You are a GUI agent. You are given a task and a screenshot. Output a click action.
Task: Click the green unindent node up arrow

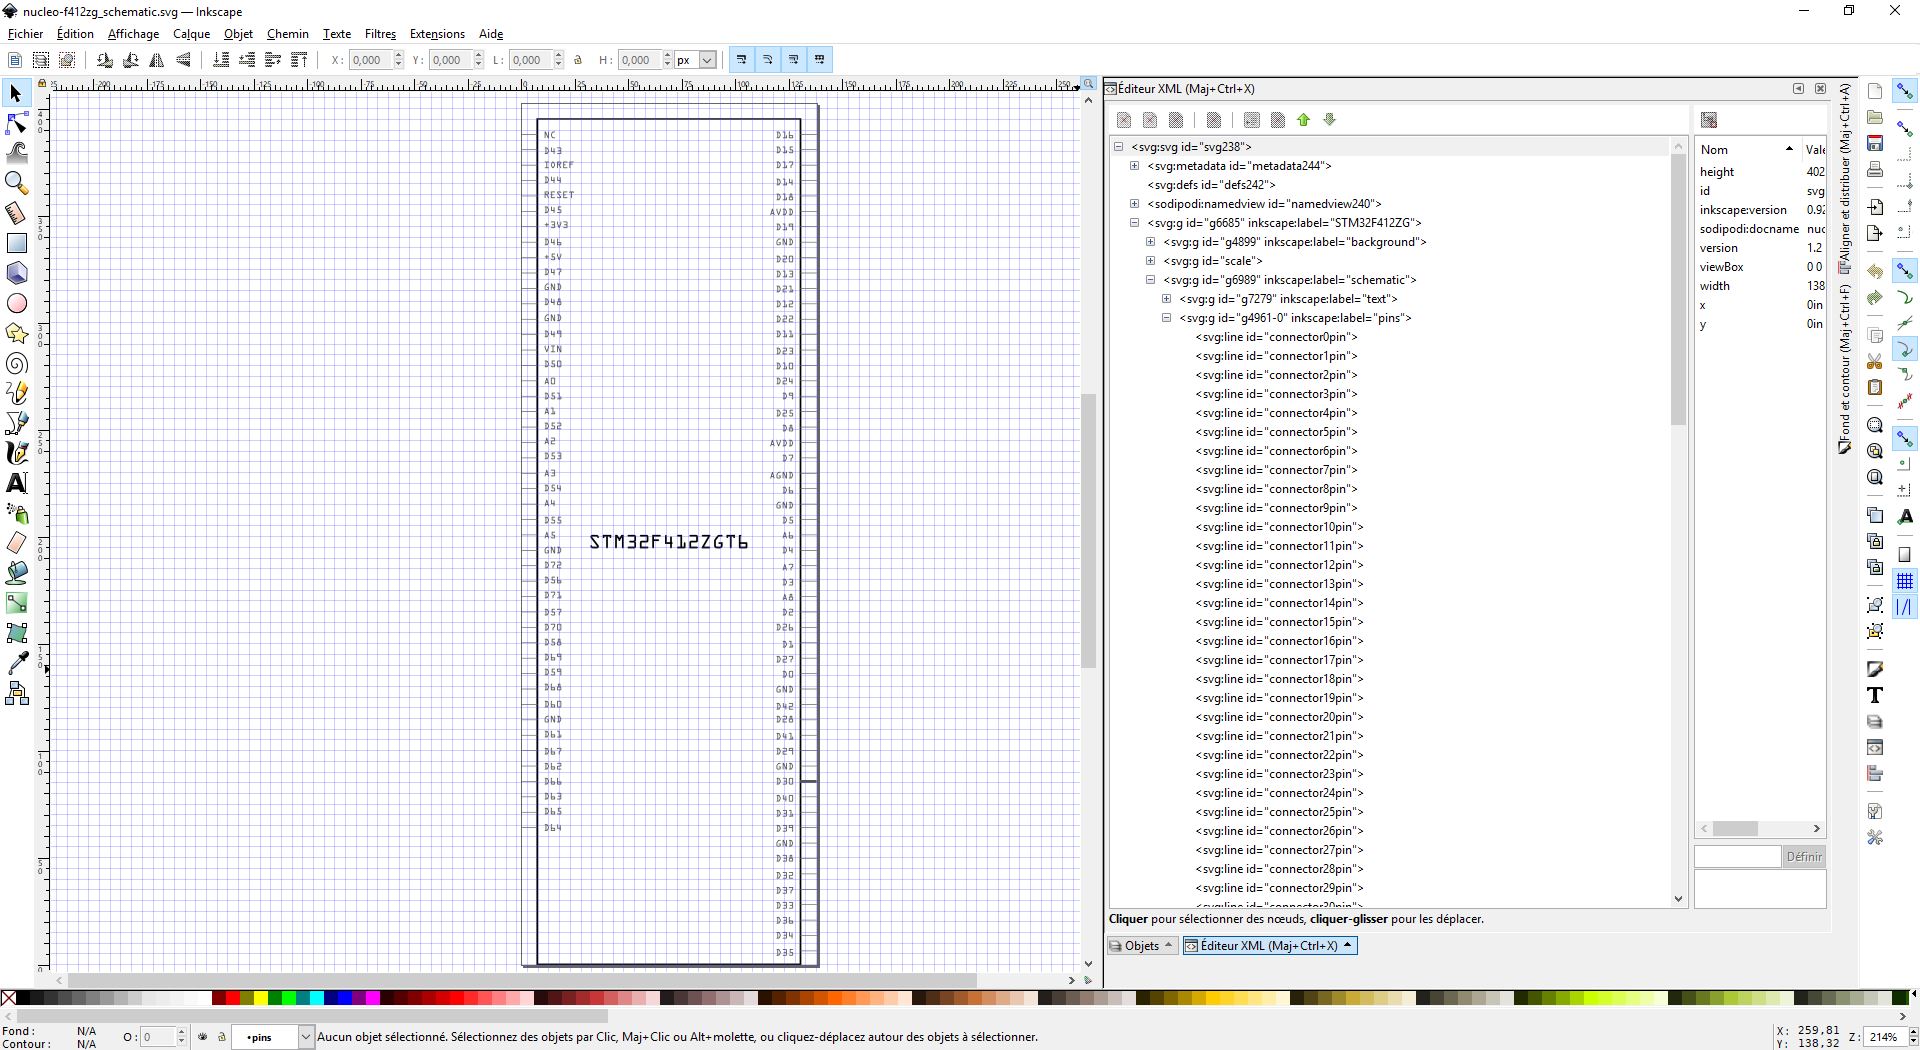click(x=1303, y=120)
